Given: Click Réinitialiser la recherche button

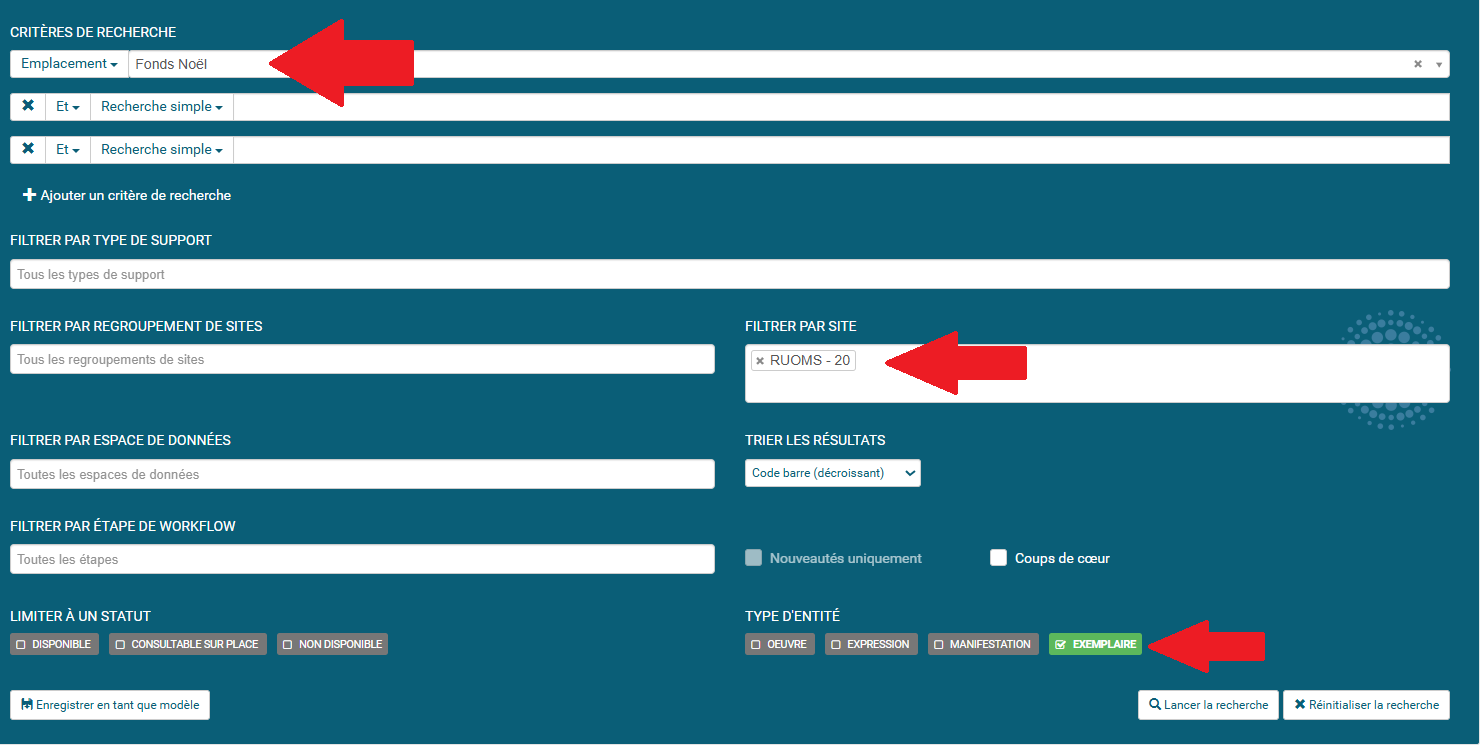Looking at the screenshot, I should tap(1366, 705).
